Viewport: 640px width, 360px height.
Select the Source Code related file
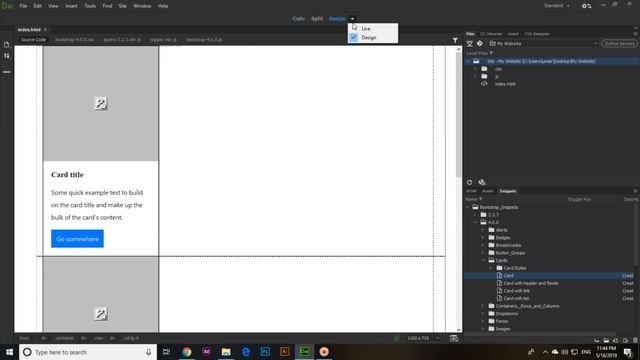pos(33,40)
